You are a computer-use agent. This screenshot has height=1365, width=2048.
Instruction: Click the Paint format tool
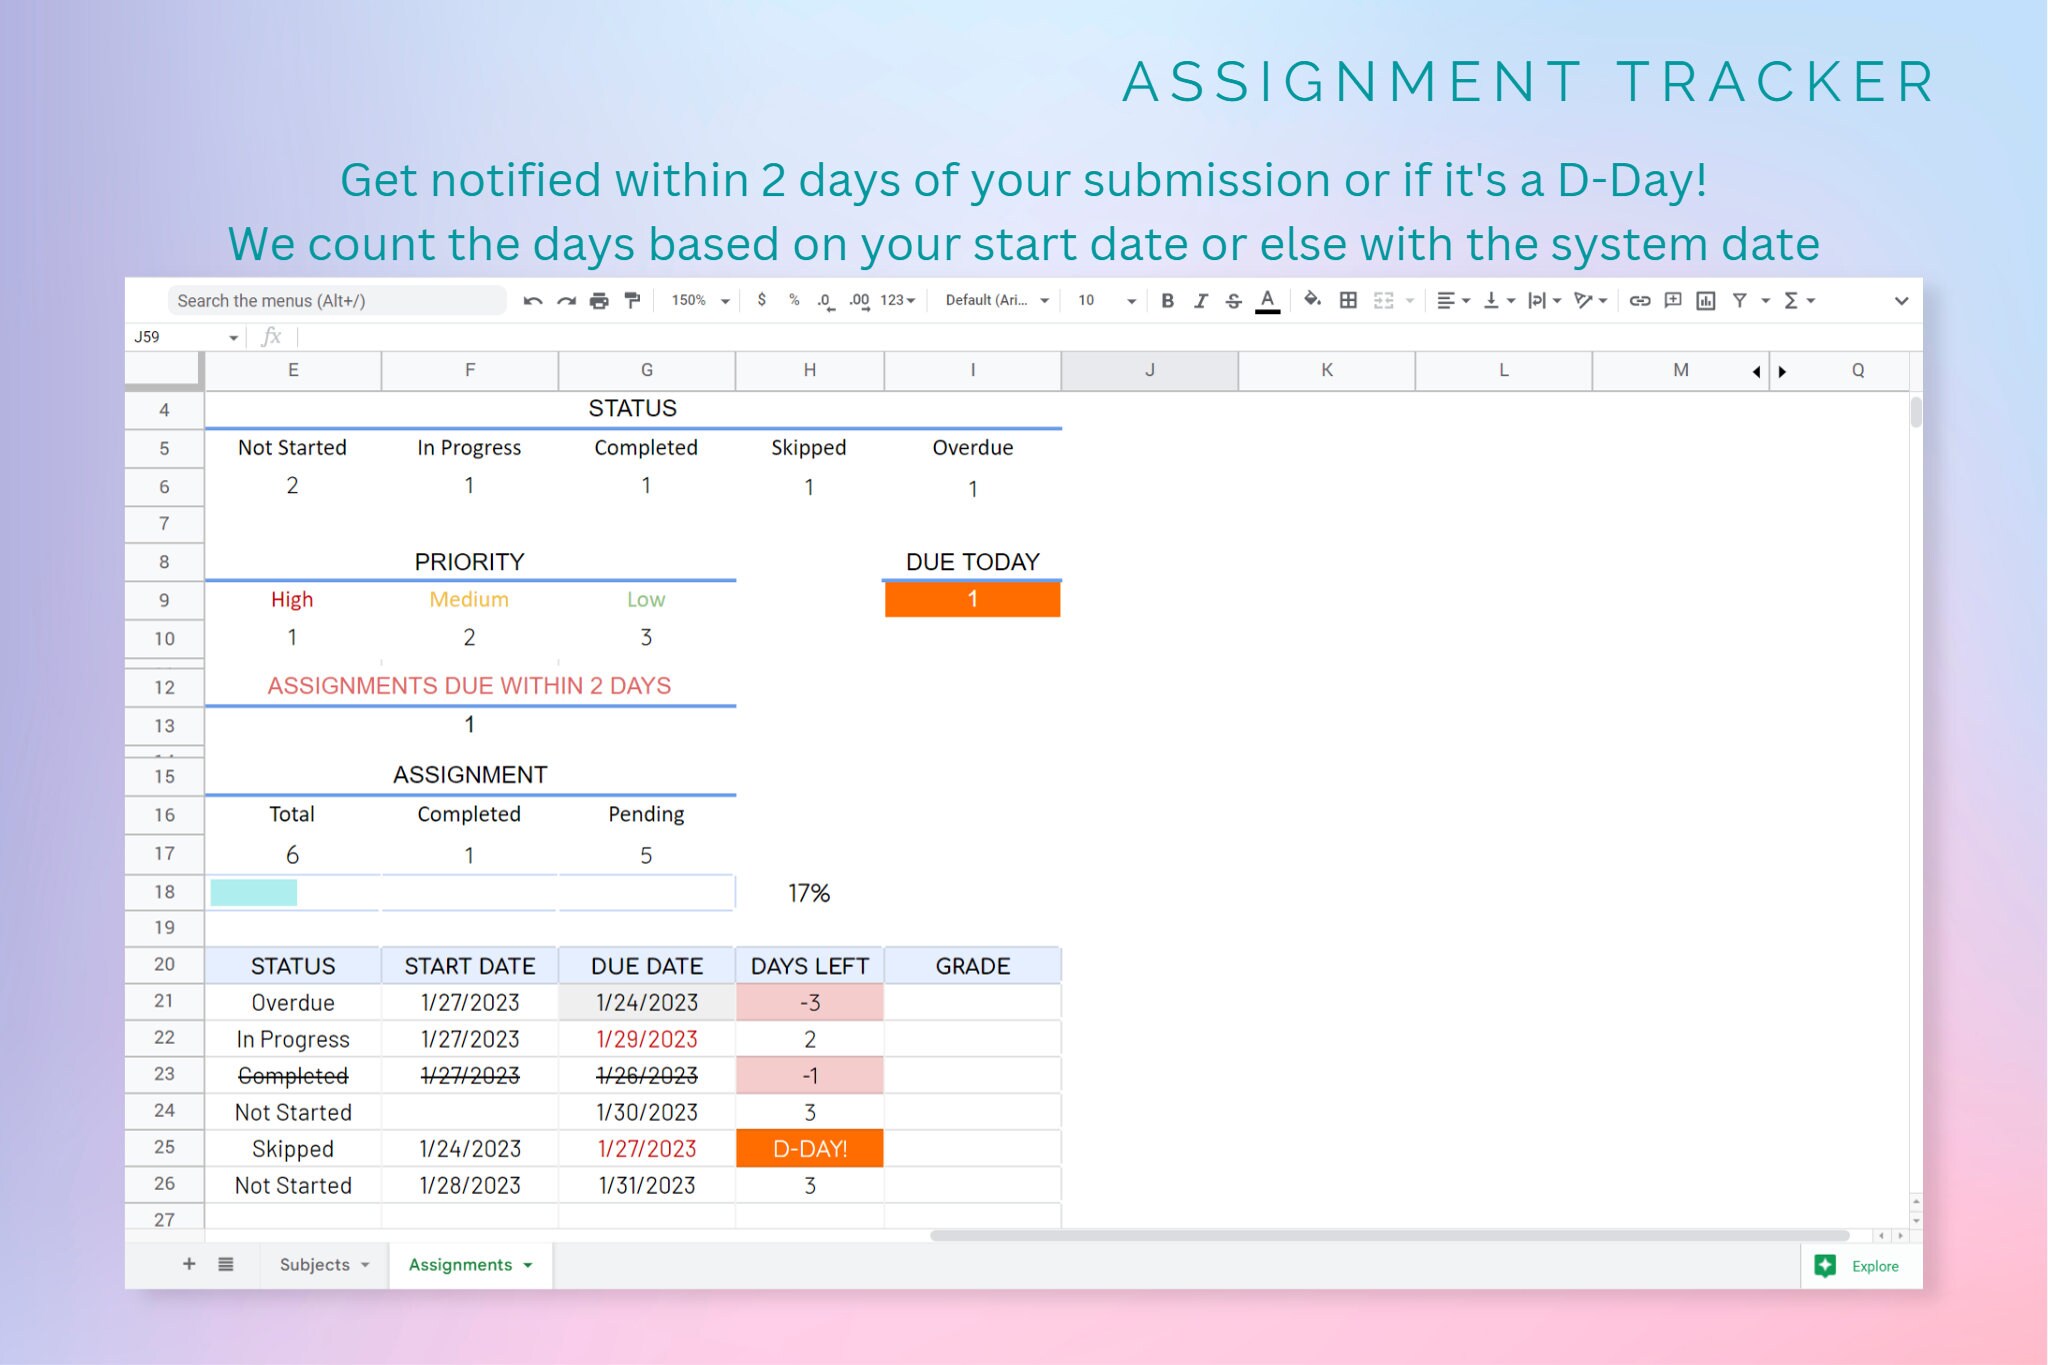click(631, 300)
